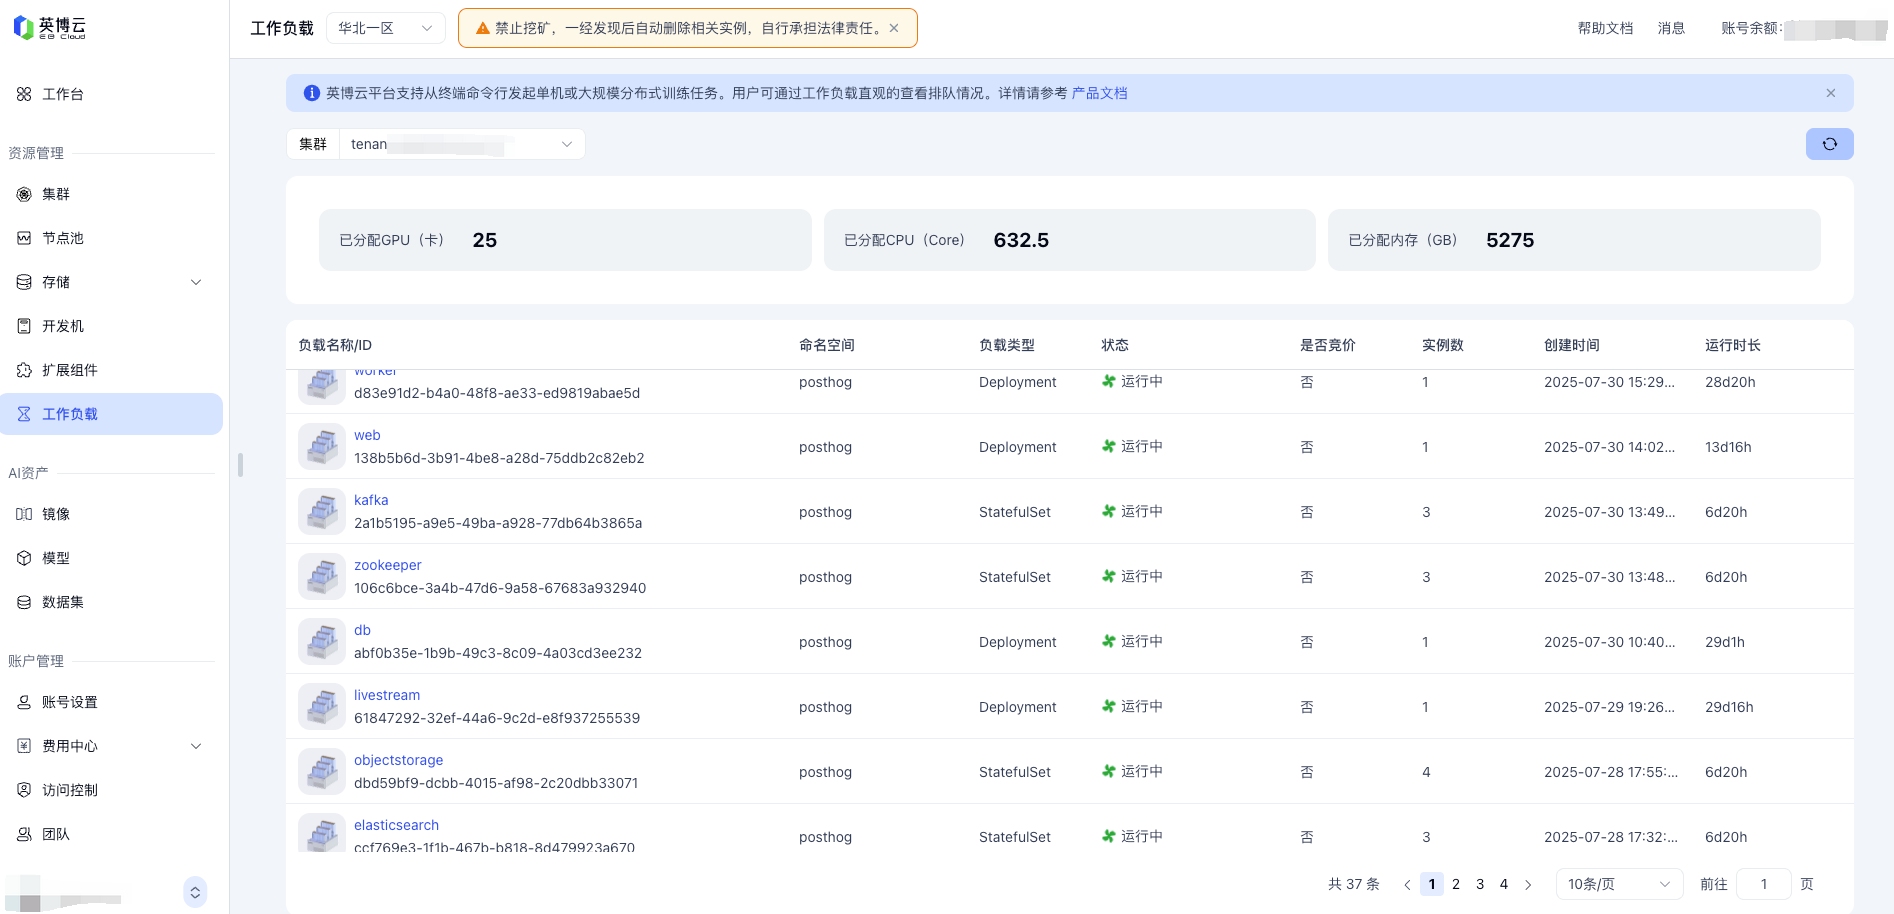Click 账号余额 in top bar

(x=1750, y=28)
